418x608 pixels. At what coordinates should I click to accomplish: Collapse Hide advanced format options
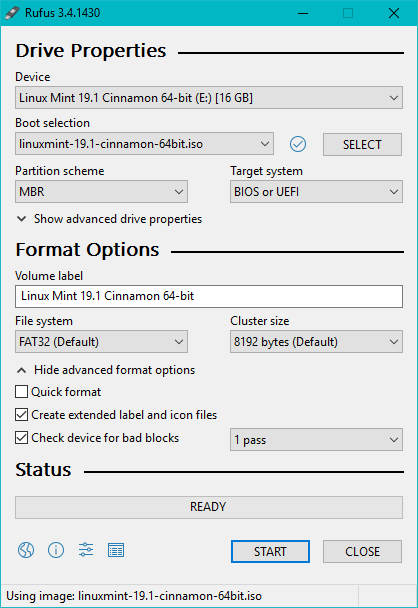[x=105, y=370]
